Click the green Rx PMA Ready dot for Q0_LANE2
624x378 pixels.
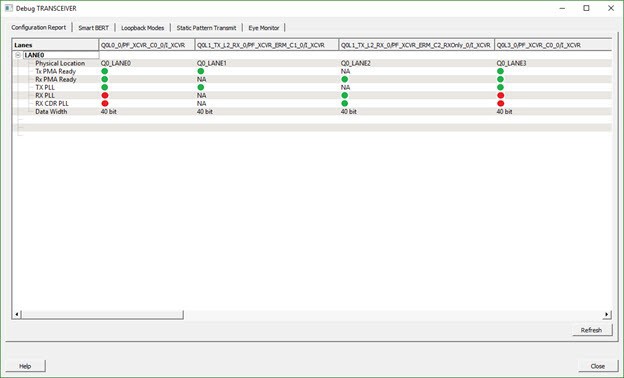(345, 79)
